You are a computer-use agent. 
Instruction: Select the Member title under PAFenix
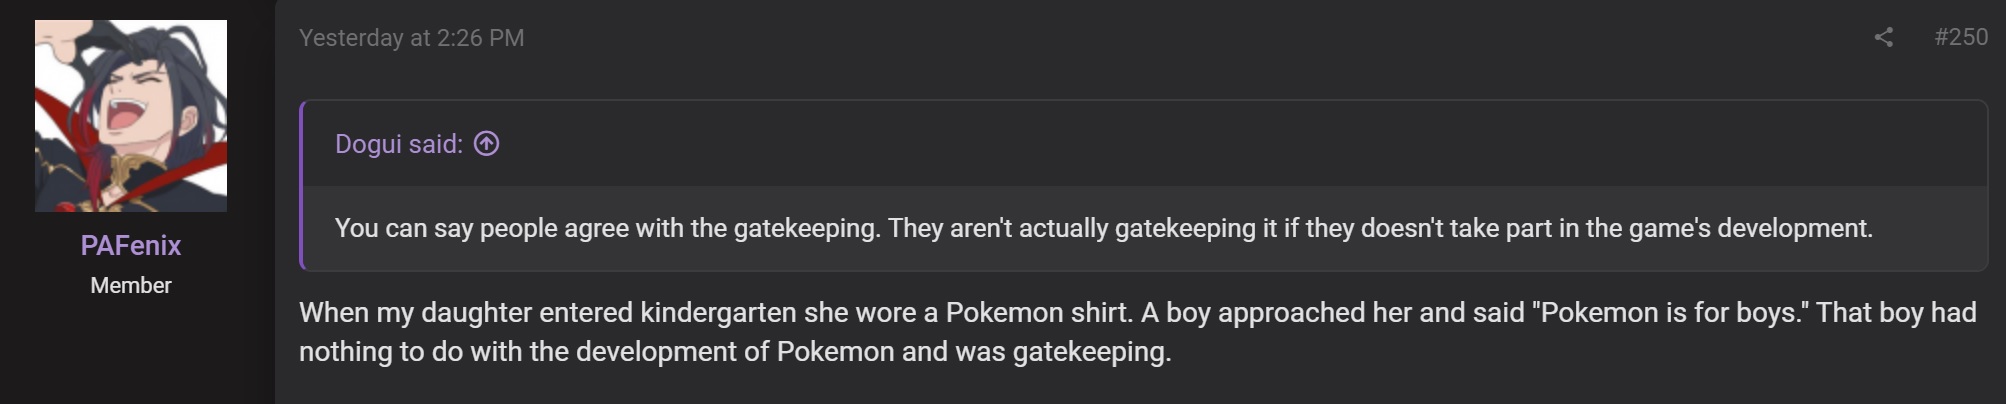coord(131,285)
